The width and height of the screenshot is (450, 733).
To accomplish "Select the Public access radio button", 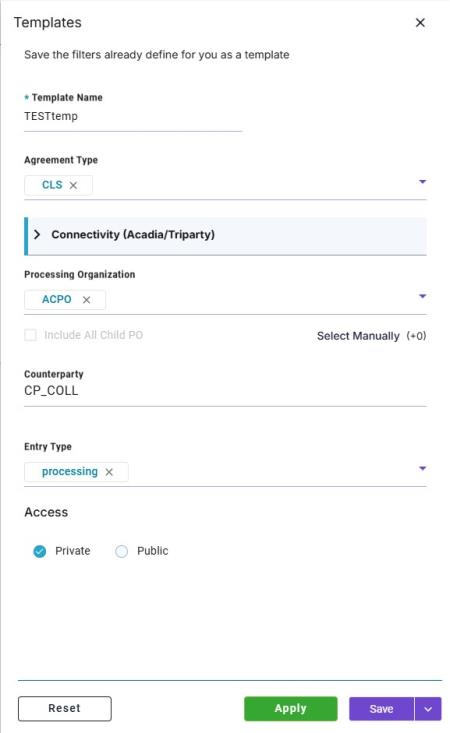I will (x=121, y=551).
